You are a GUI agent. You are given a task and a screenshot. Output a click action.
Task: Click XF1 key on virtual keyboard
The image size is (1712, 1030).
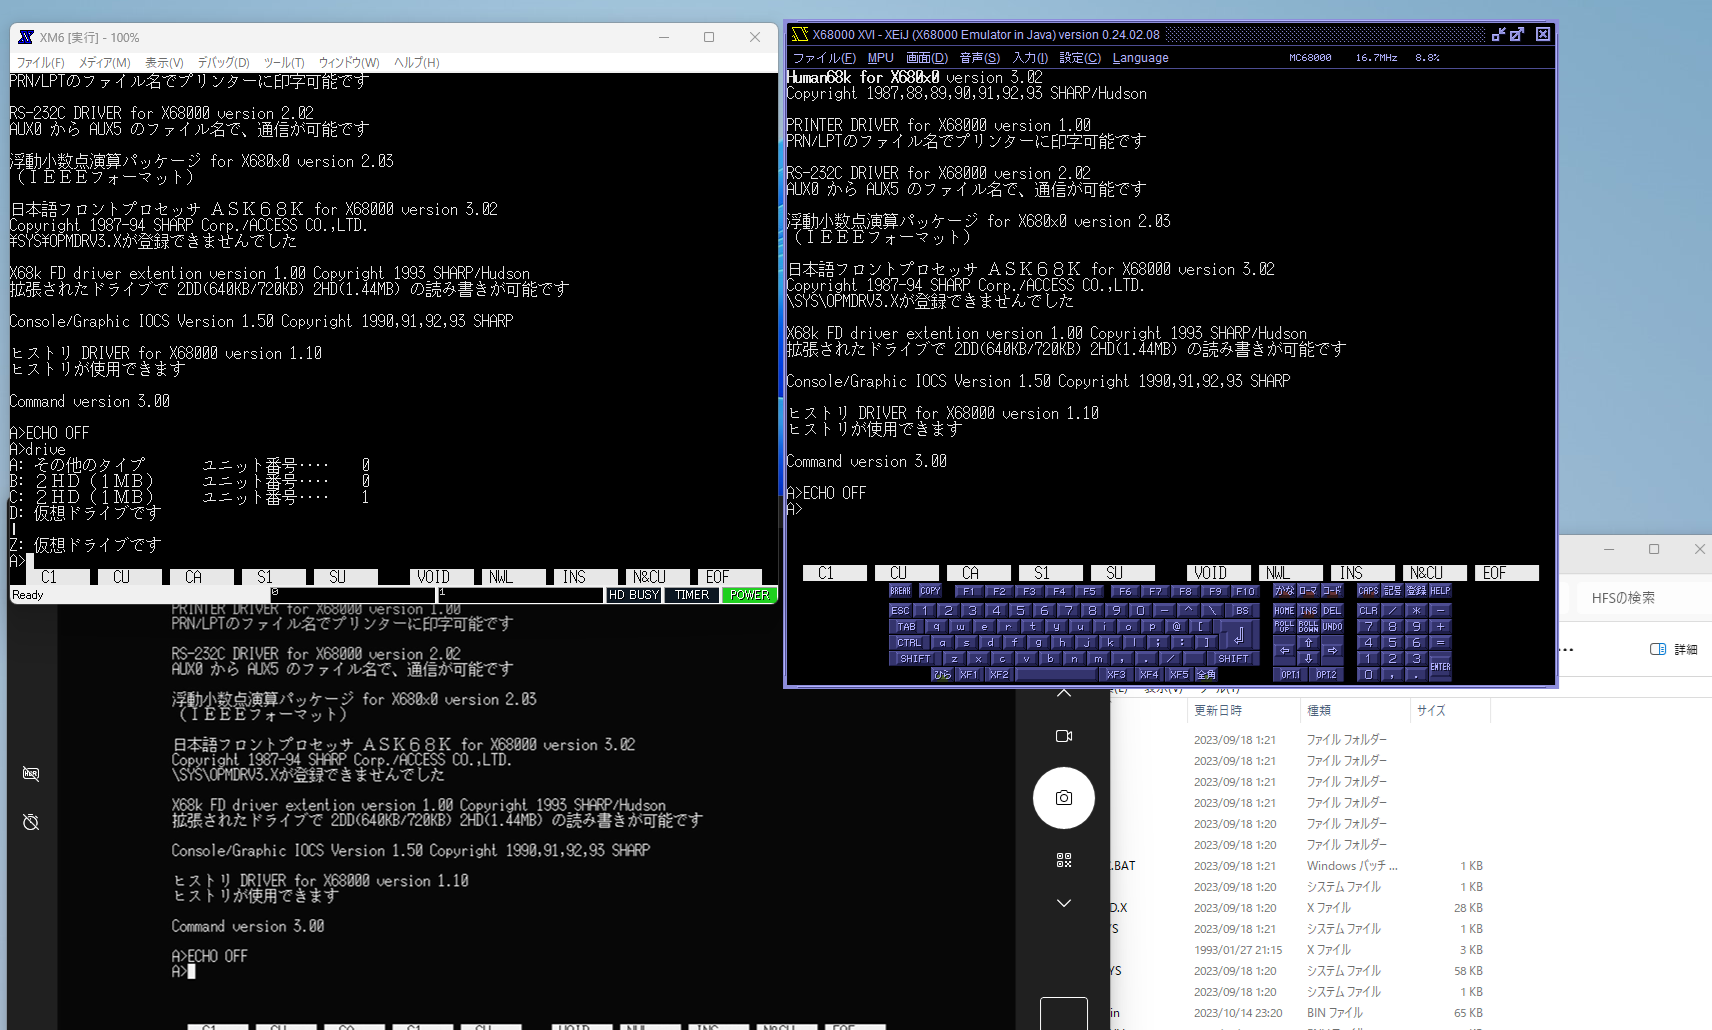click(x=968, y=675)
